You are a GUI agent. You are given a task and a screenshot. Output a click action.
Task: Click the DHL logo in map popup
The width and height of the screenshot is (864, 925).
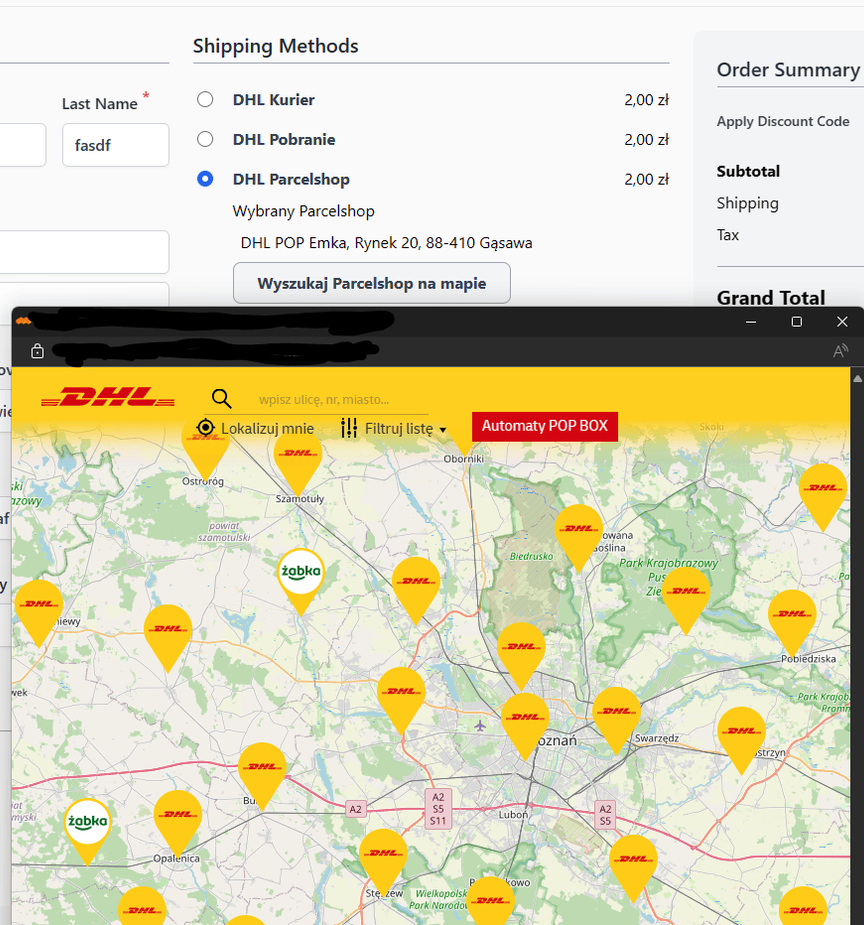(108, 397)
